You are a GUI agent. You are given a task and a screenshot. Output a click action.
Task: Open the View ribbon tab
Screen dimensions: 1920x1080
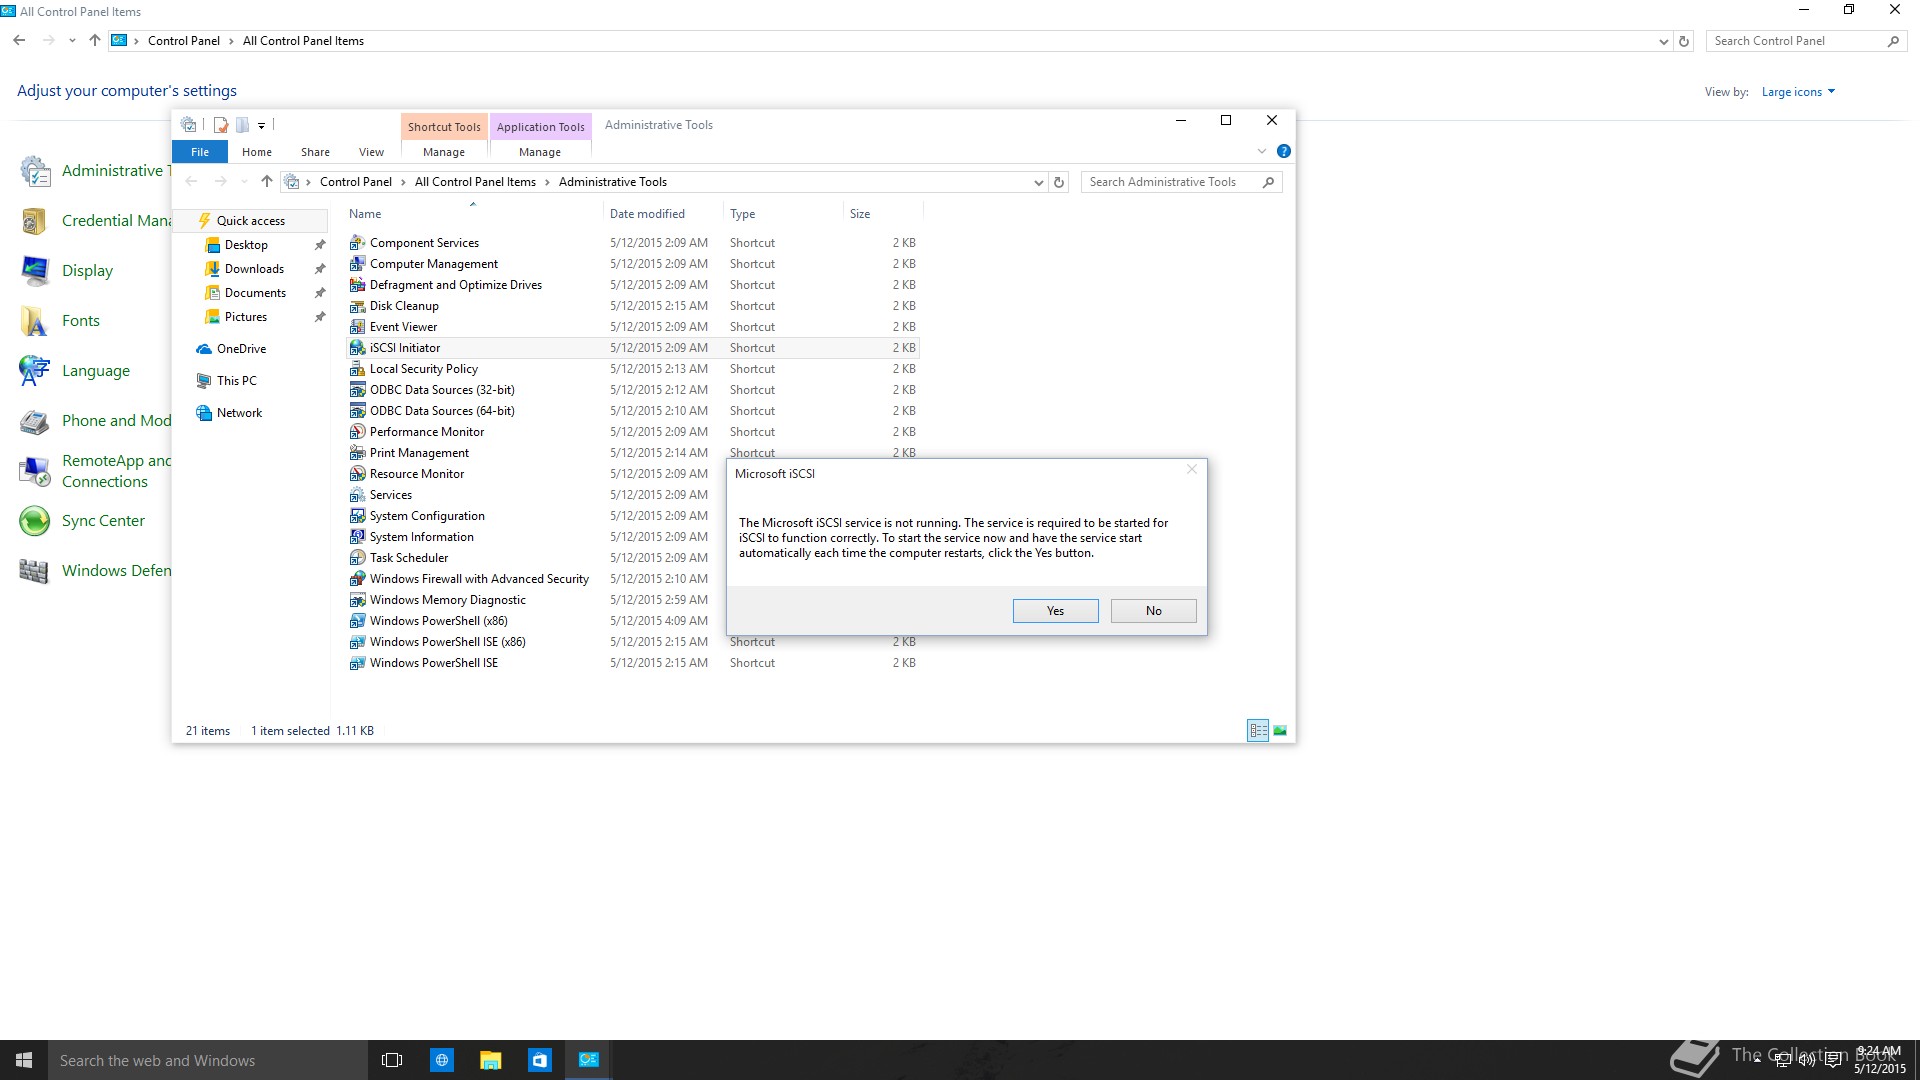click(371, 152)
